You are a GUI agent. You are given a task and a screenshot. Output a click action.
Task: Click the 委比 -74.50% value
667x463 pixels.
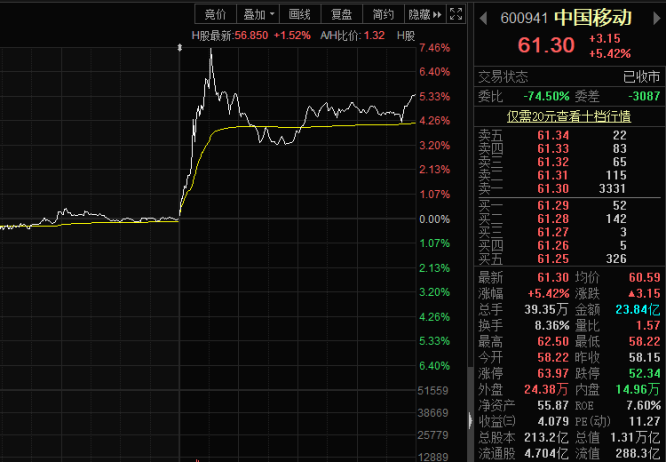546,96
